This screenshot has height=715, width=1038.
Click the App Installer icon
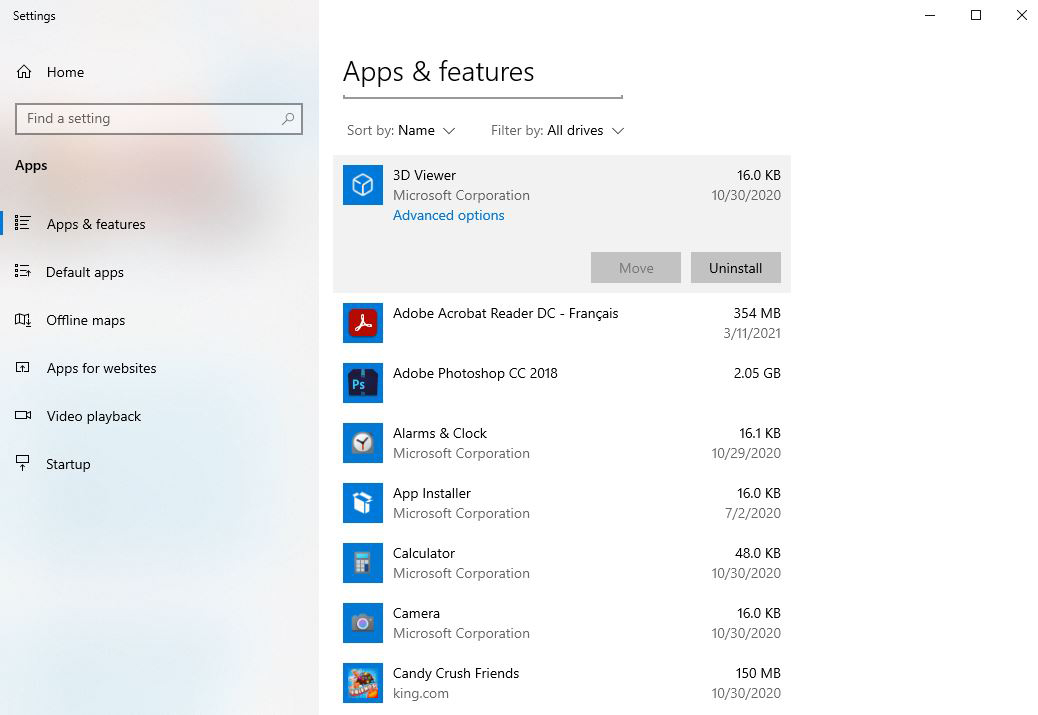click(363, 503)
